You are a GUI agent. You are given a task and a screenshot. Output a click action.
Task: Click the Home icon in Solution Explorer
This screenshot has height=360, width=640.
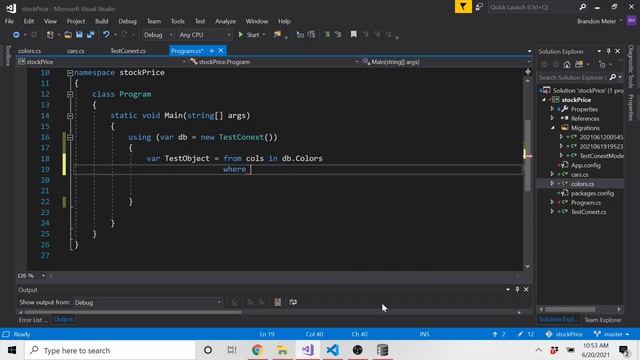click(567, 64)
